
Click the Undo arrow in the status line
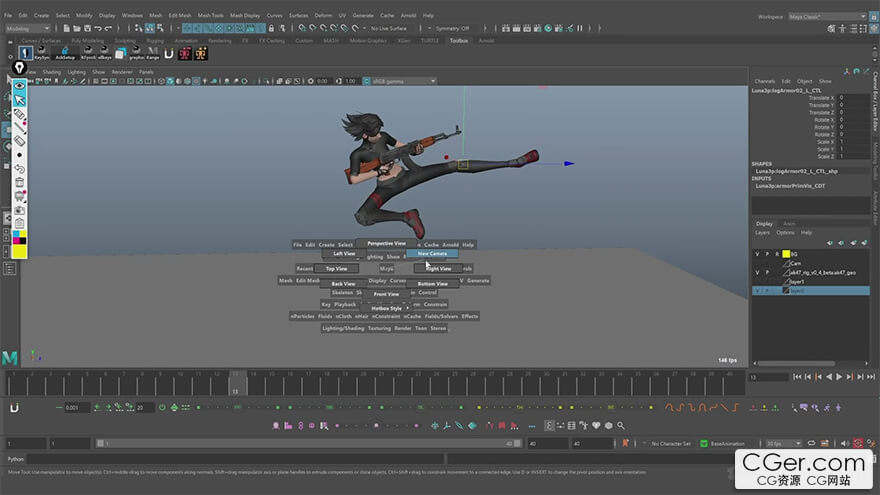coord(98,28)
